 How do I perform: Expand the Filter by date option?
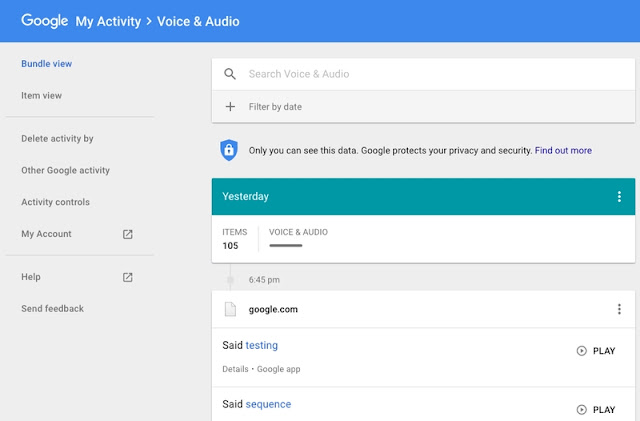pos(423,107)
